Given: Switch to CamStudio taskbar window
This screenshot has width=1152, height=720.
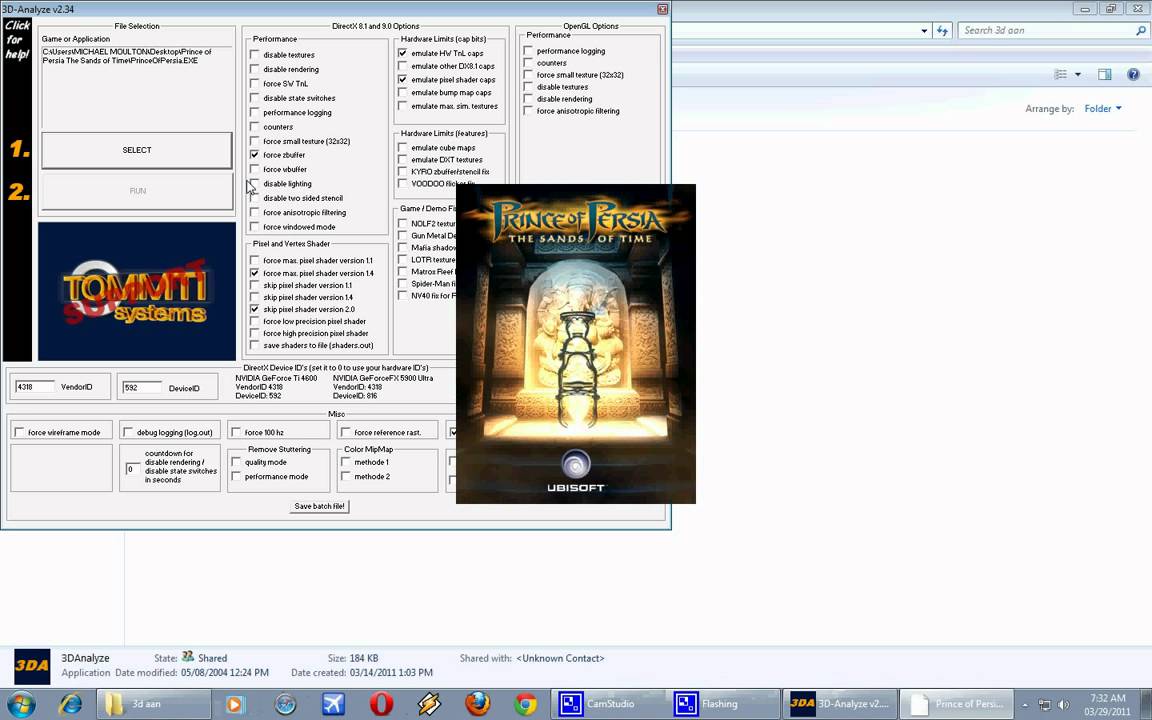Looking at the screenshot, I should coord(608,704).
